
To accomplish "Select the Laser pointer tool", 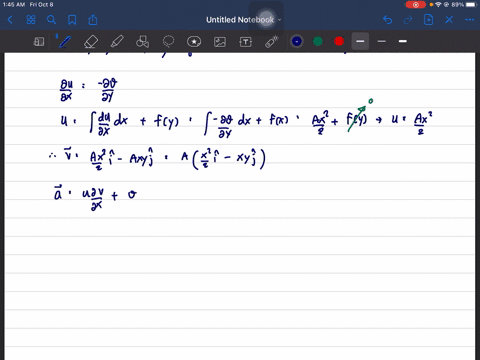I will [x=272, y=42].
